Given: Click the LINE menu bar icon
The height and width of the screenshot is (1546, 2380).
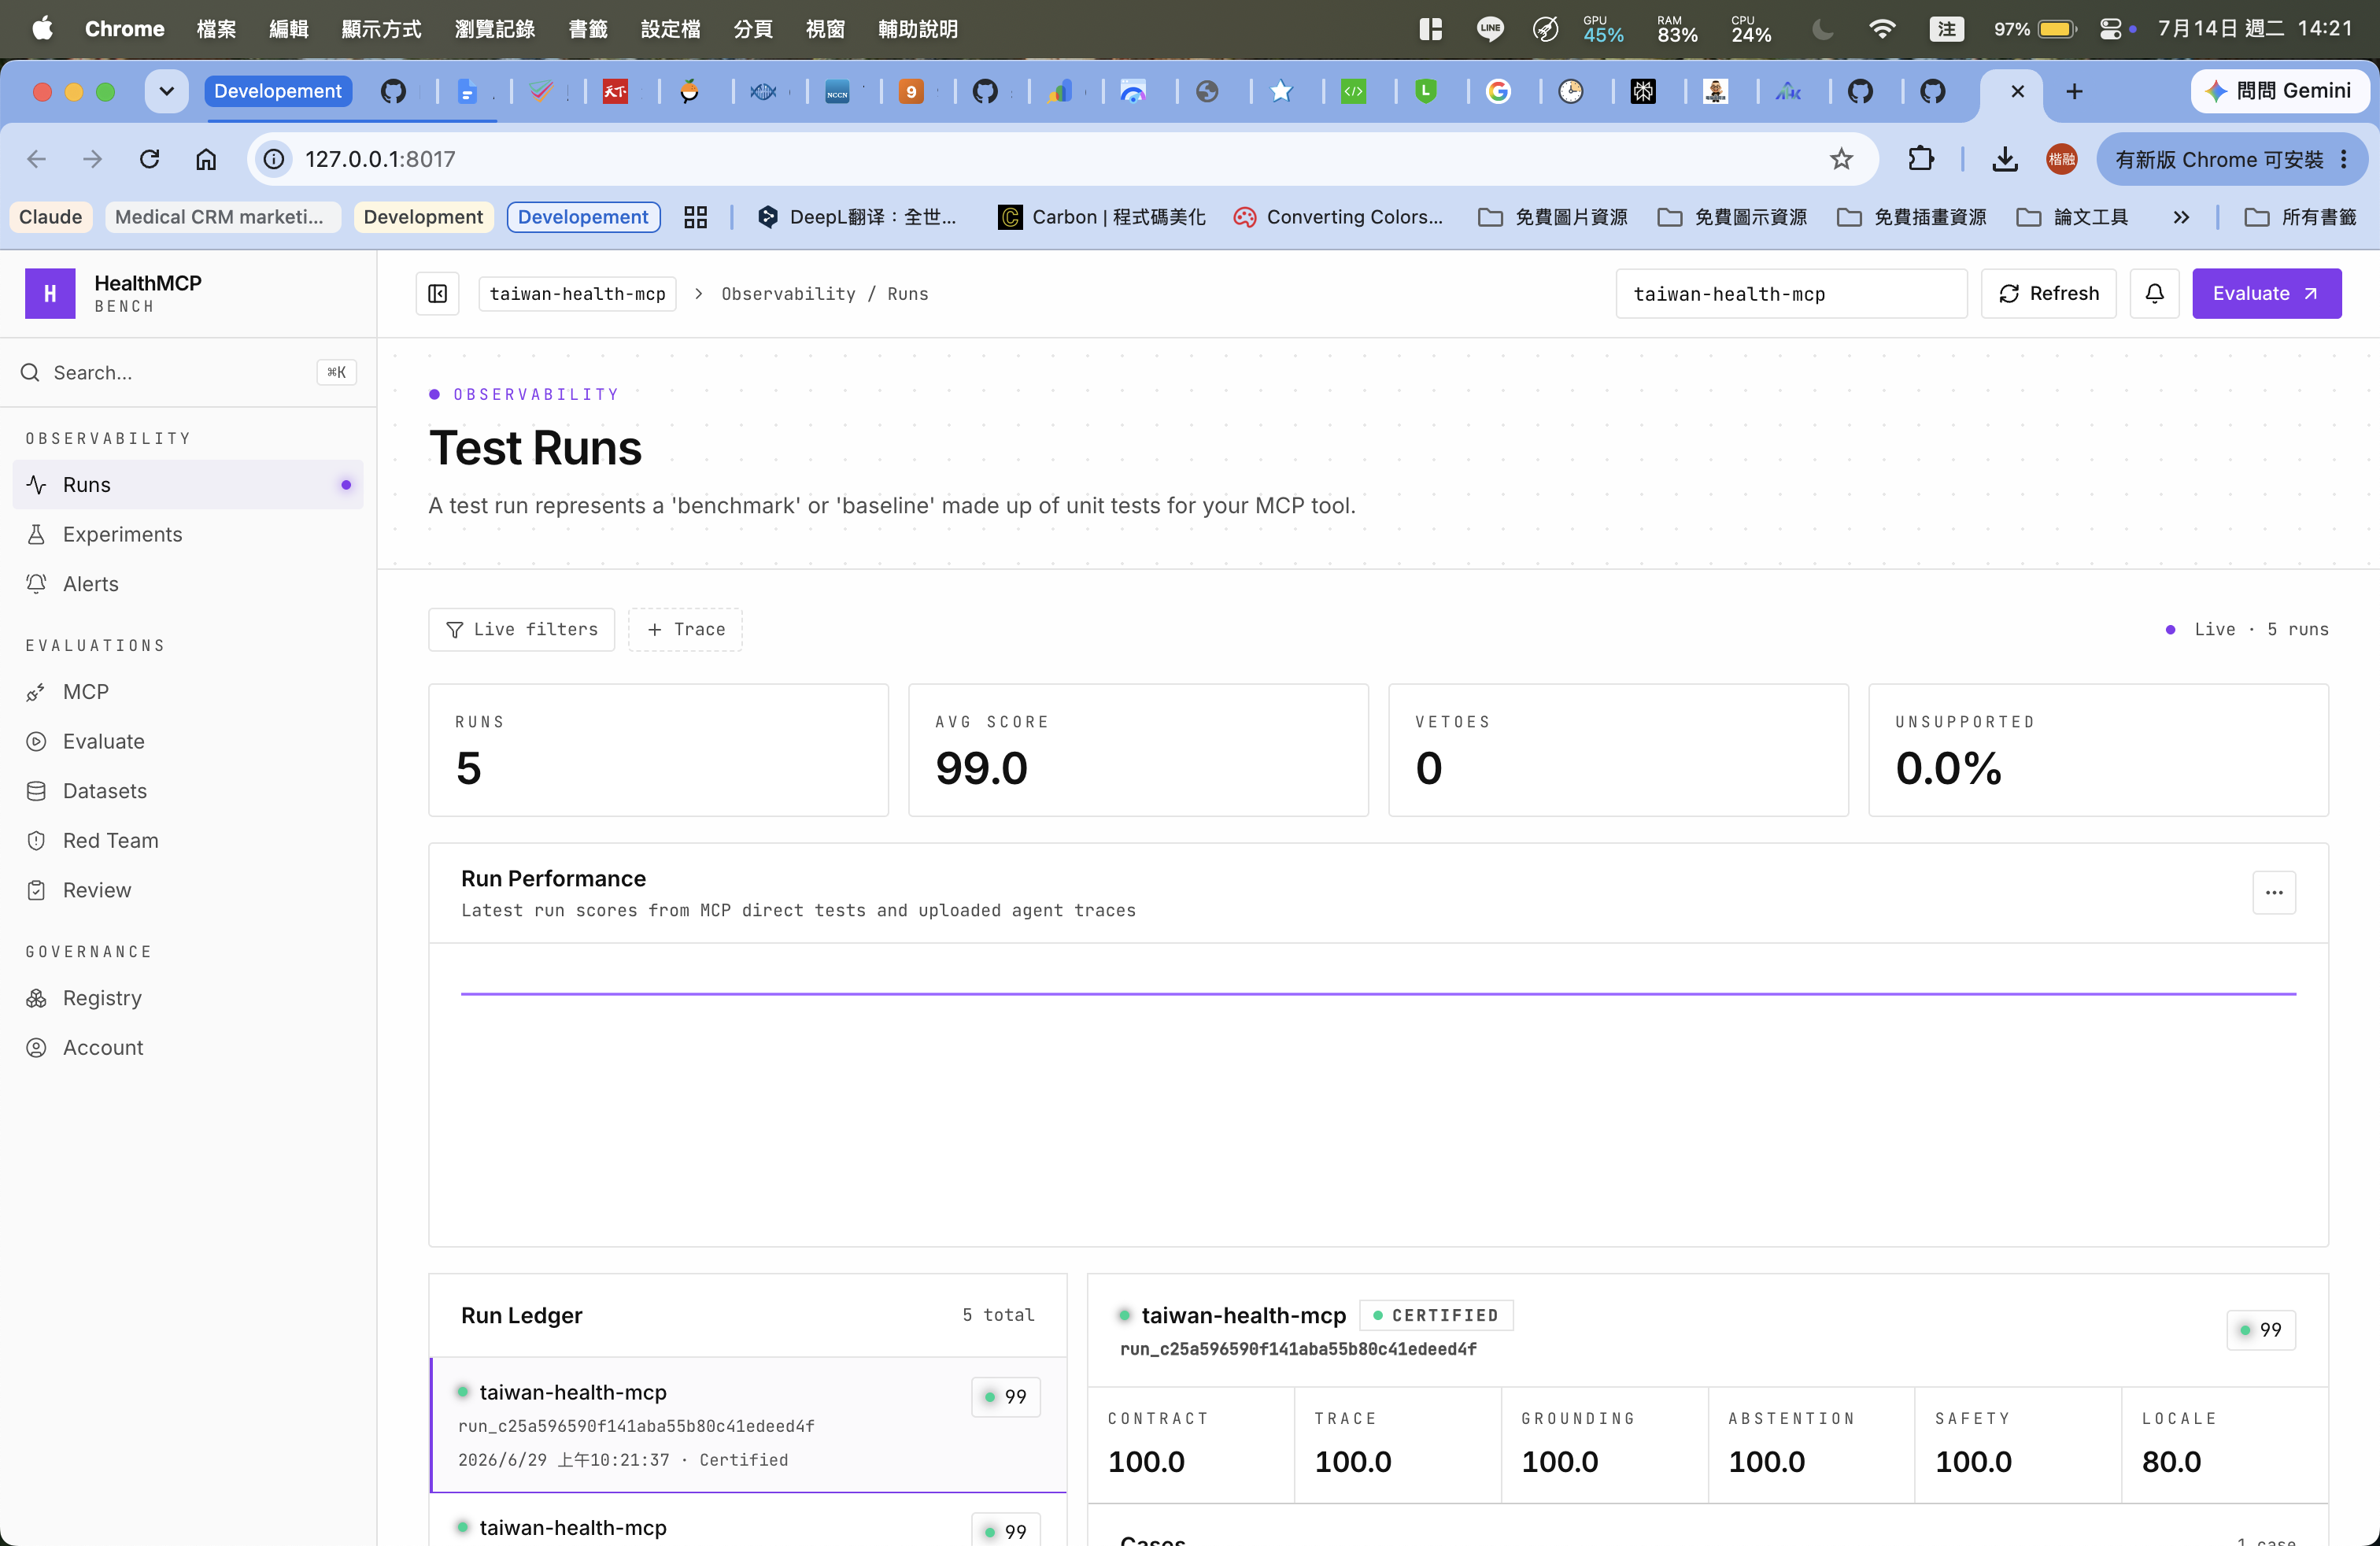Looking at the screenshot, I should [1489, 28].
